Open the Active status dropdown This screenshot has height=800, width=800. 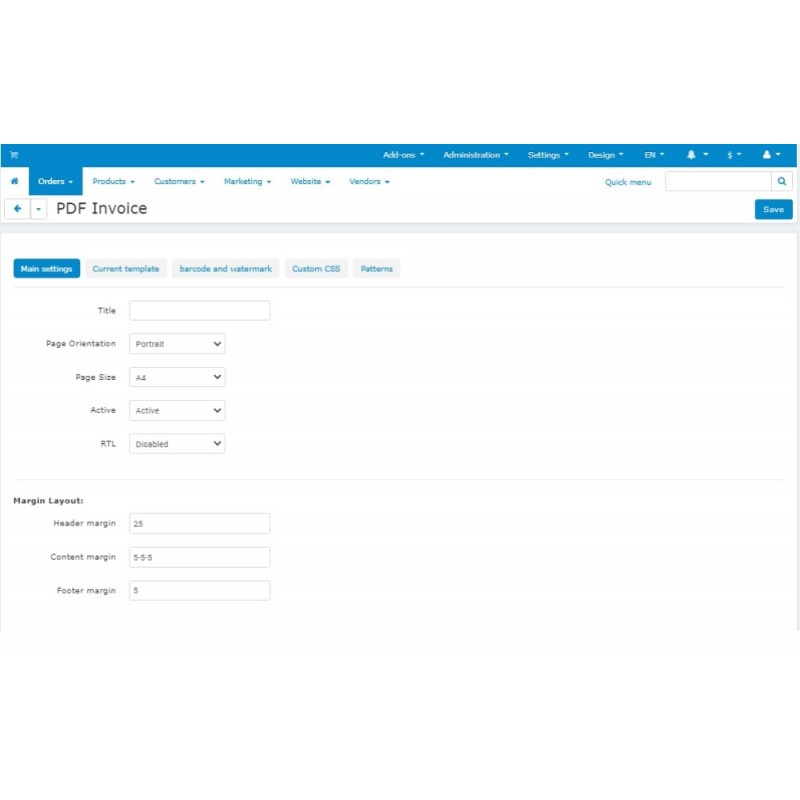point(176,410)
